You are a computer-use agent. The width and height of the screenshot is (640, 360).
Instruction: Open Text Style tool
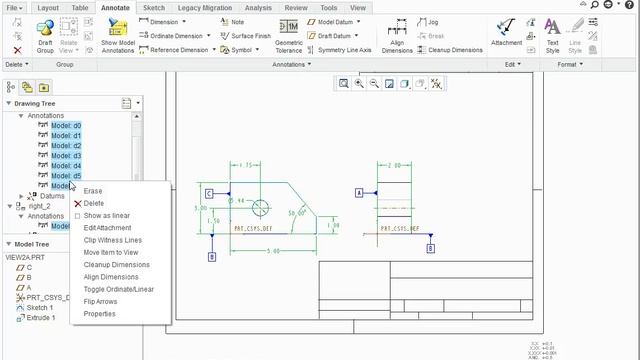(x=552, y=27)
